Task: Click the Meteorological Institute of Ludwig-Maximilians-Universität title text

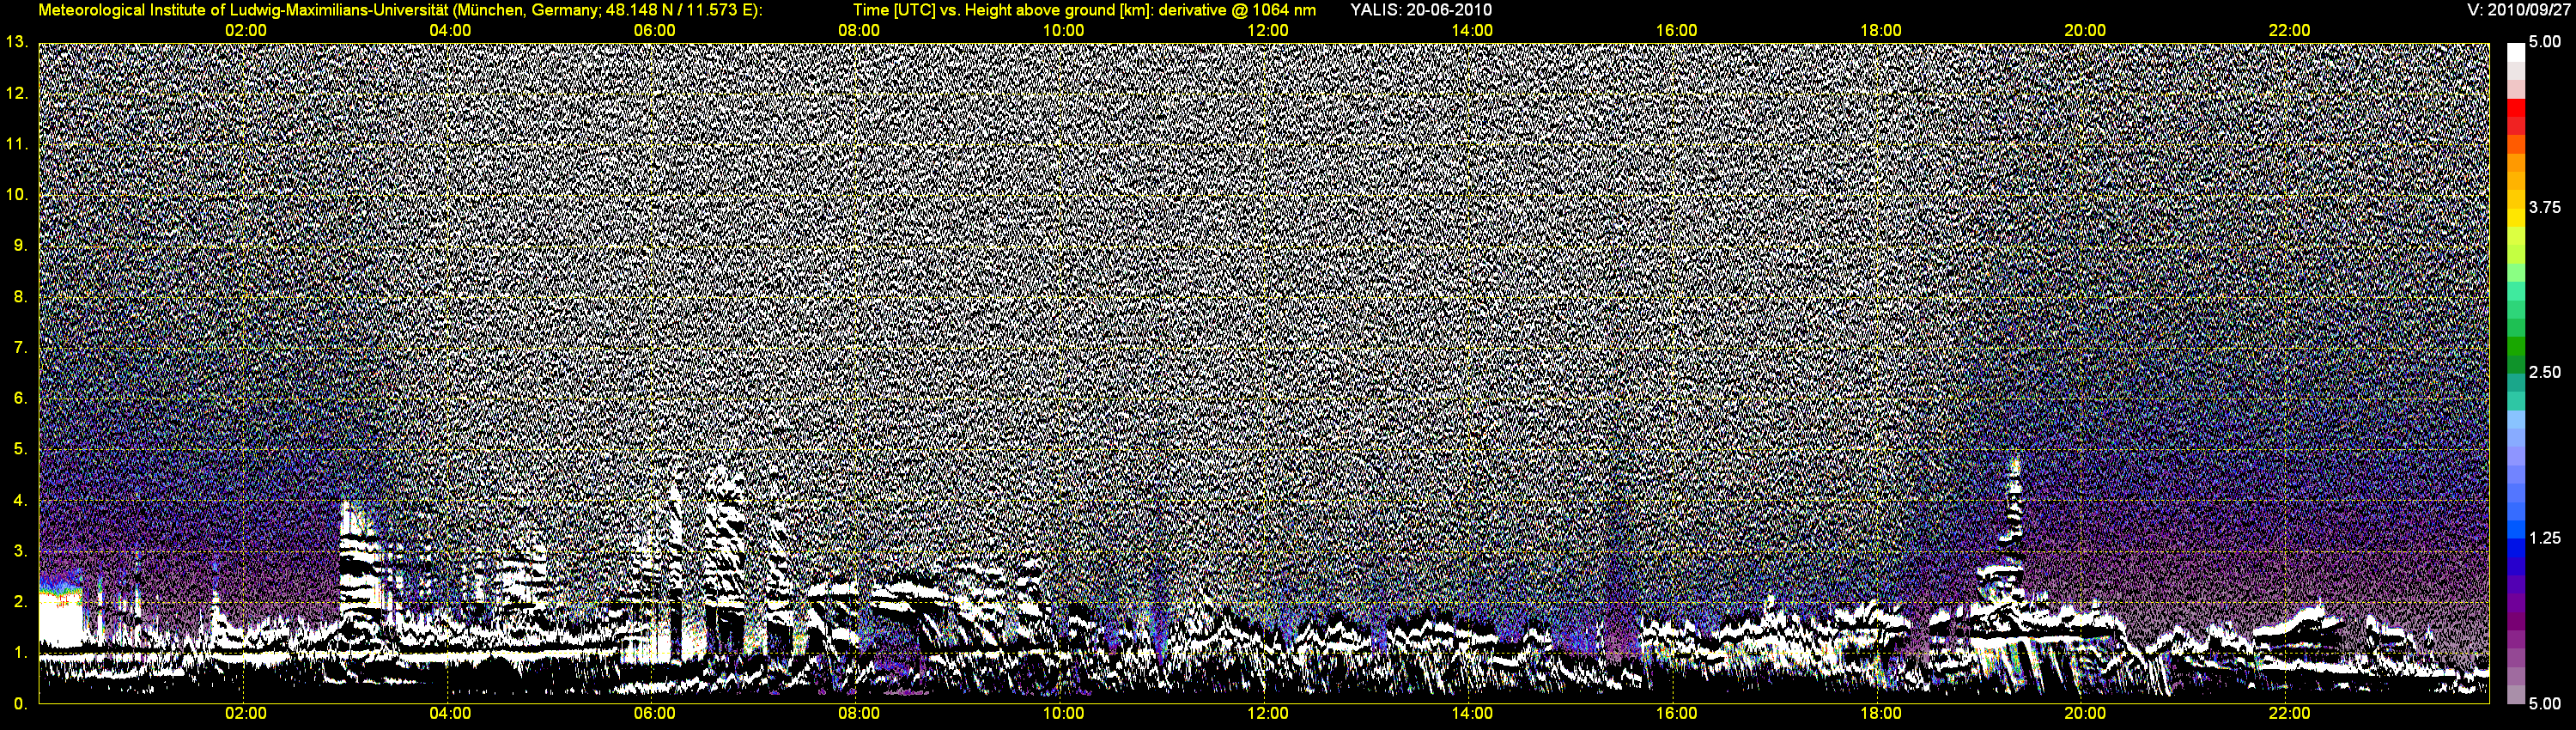Action: pyautogui.click(x=400, y=10)
